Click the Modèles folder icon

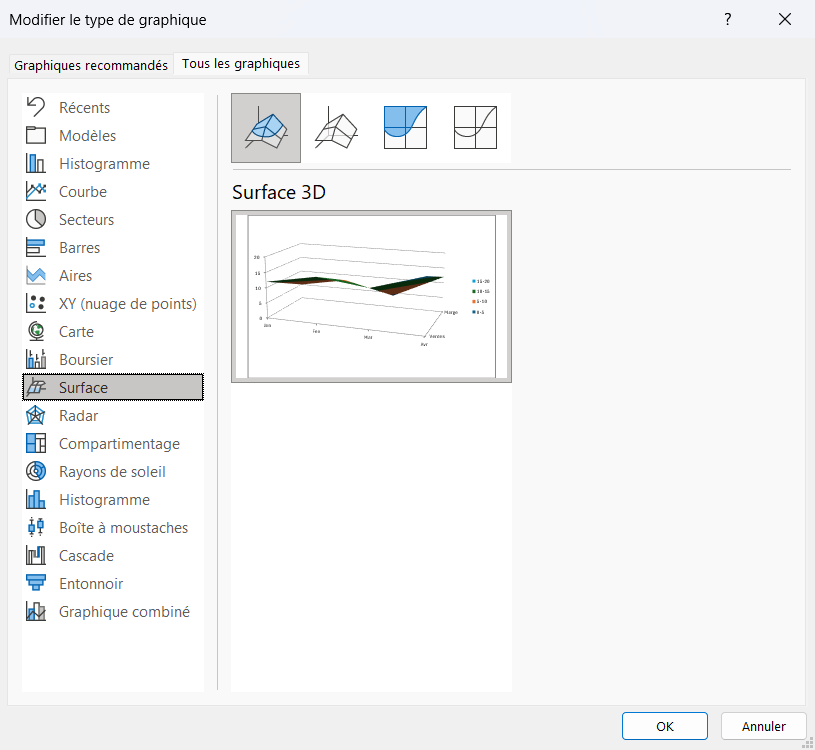(x=36, y=135)
